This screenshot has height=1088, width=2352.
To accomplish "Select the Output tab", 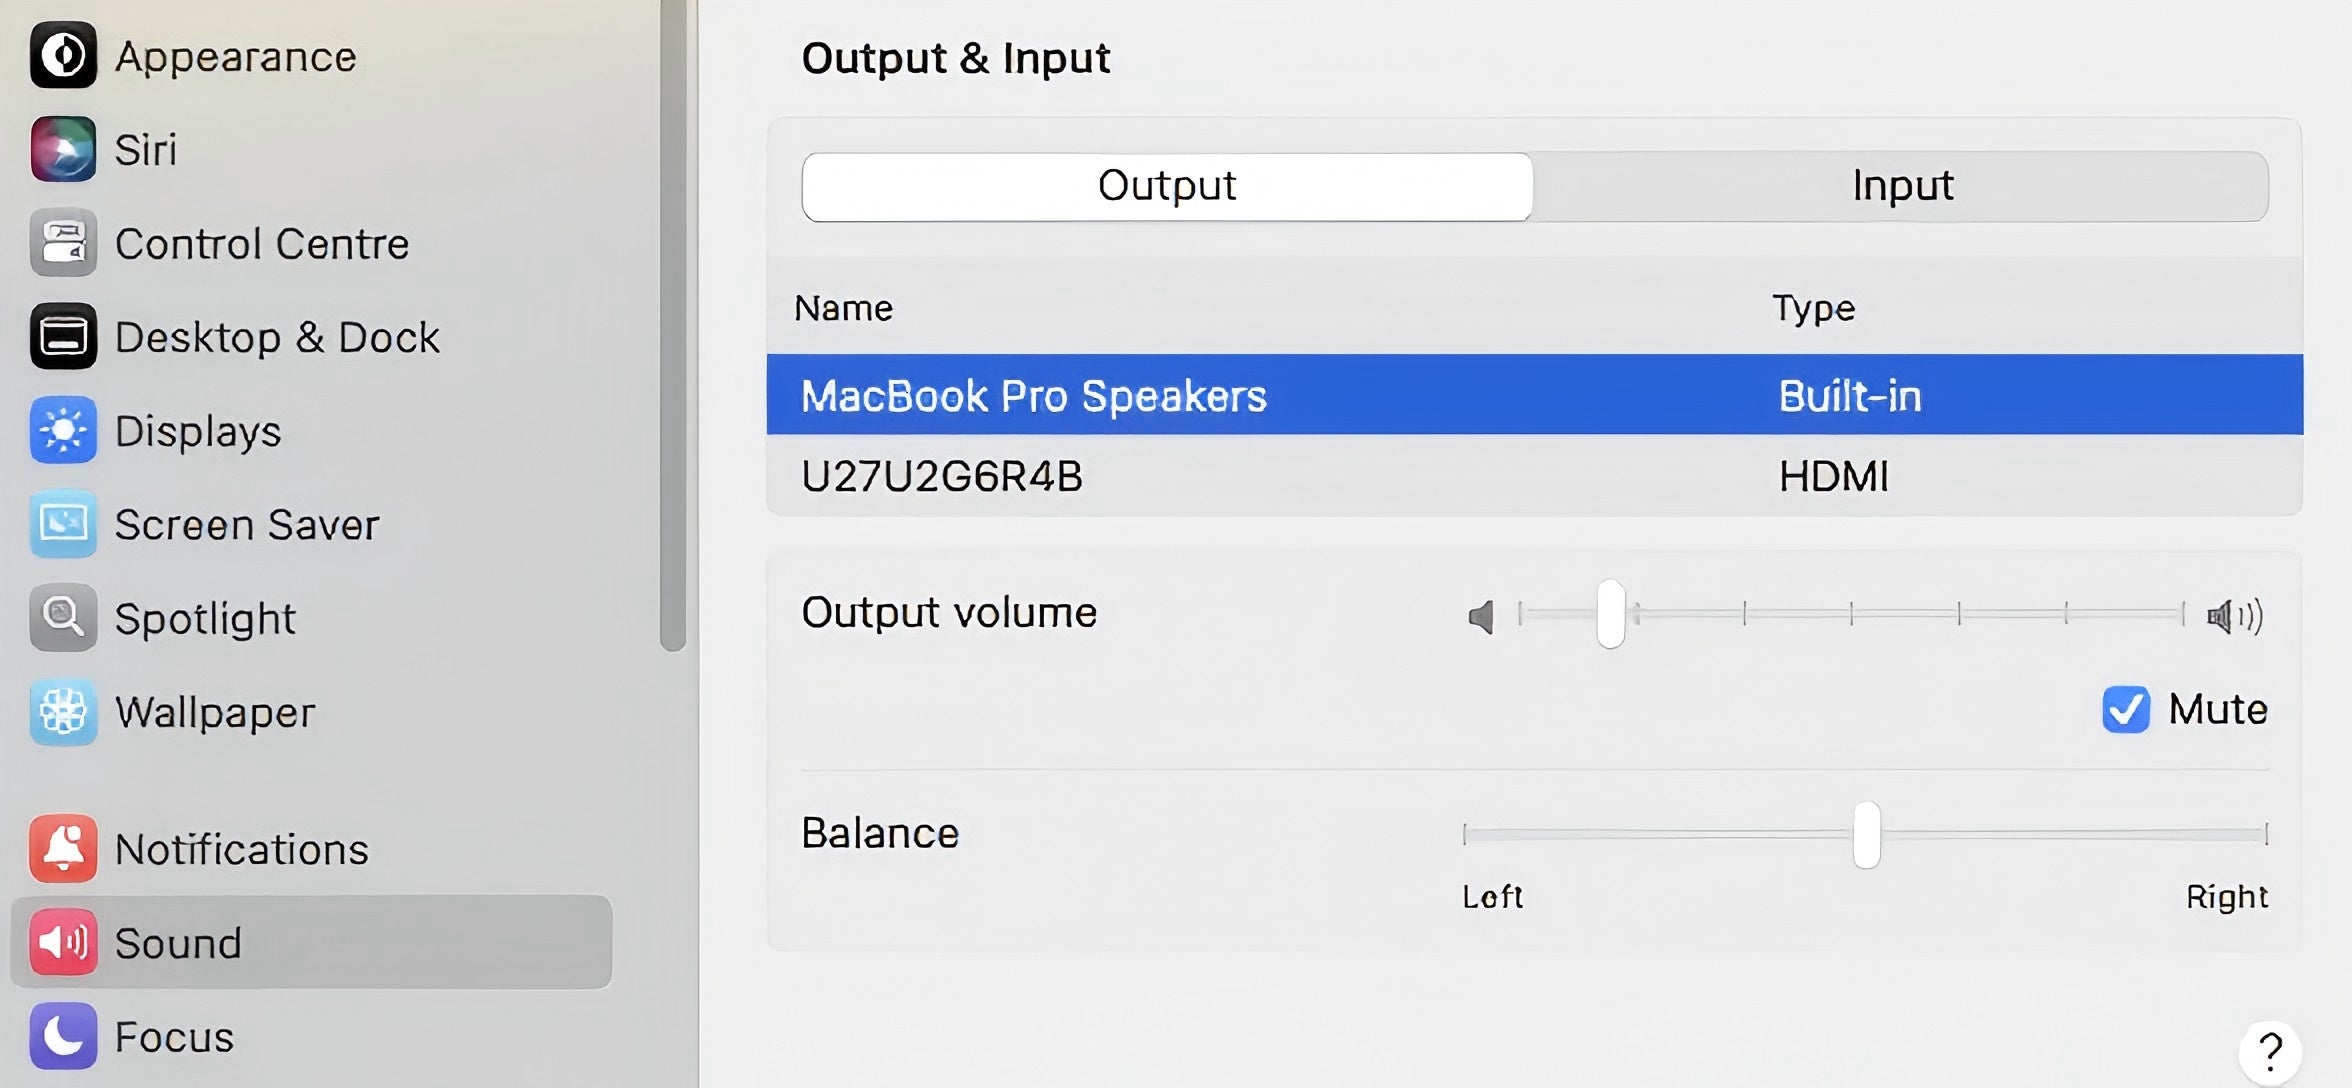I will pyautogui.click(x=1167, y=186).
